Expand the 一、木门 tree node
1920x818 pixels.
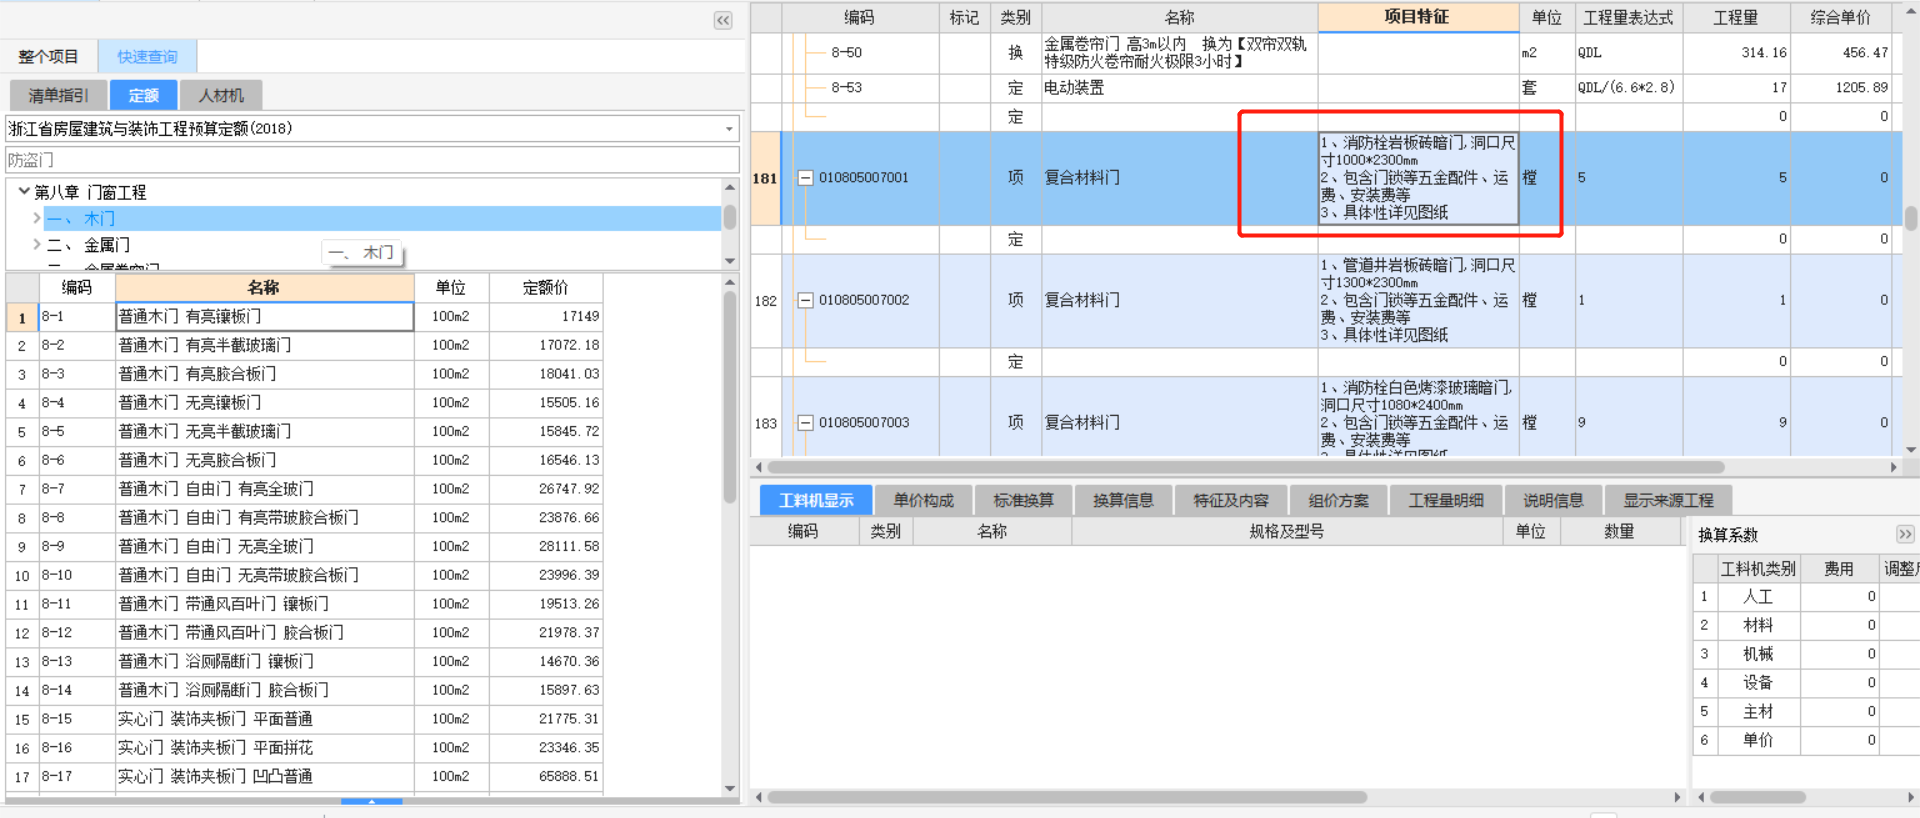tap(37, 218)
